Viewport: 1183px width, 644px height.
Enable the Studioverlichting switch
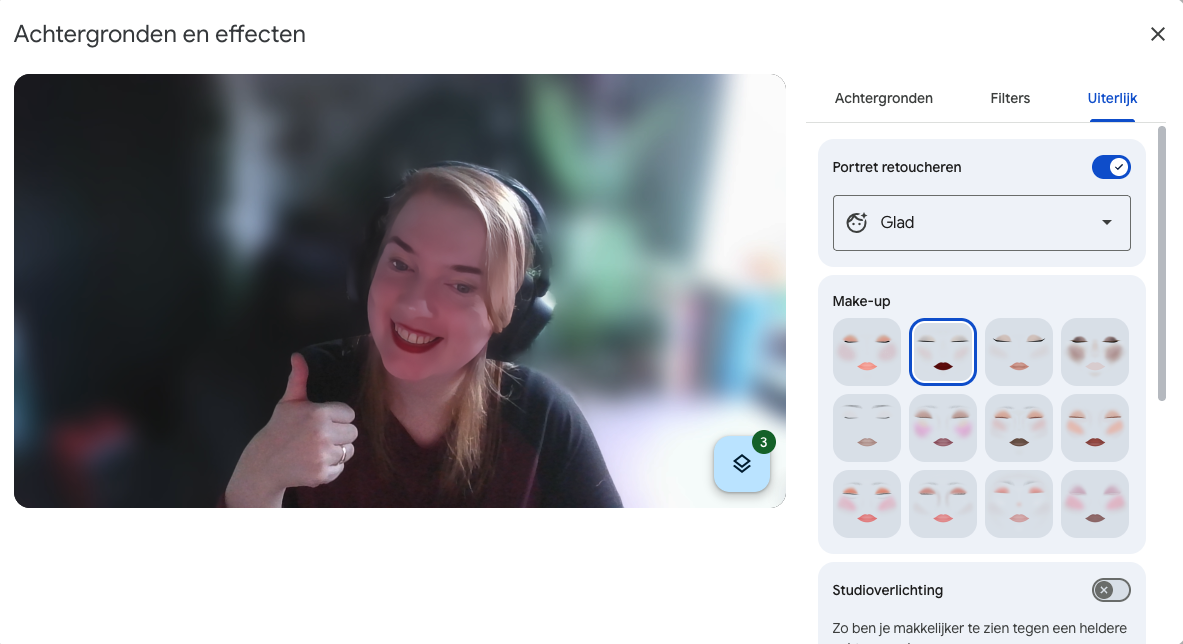tap(1110, 590)
